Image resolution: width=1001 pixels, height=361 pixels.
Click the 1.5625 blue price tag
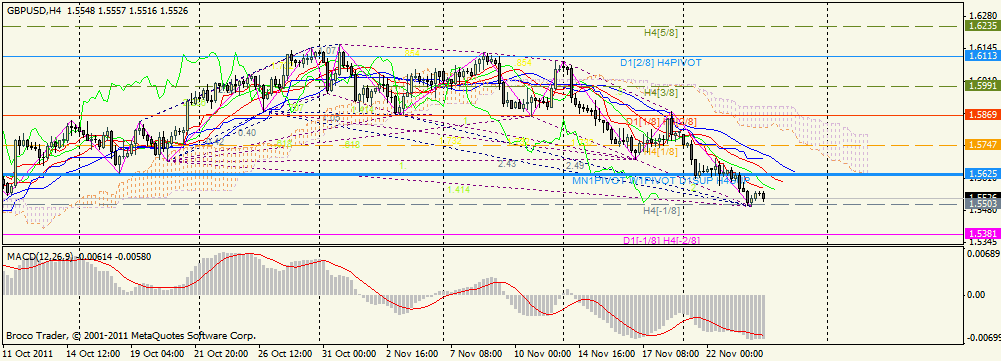[983, 174]
